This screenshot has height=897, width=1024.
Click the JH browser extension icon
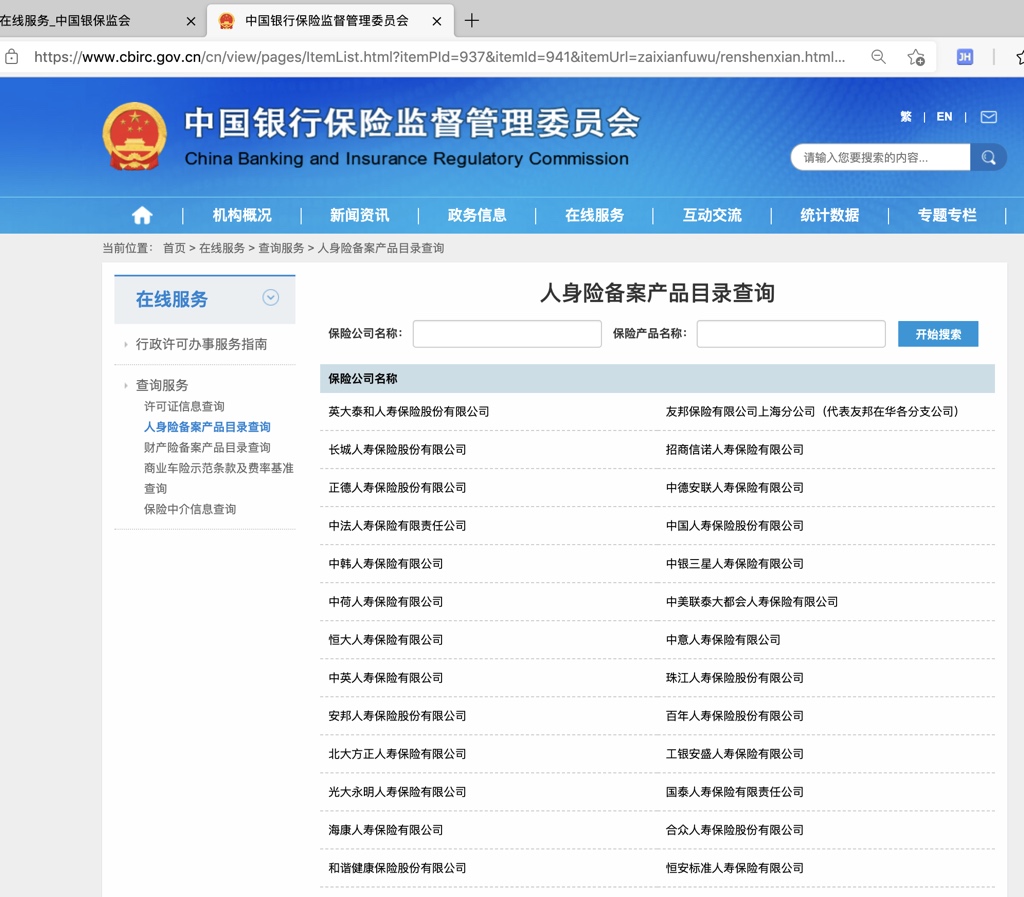[965, 57]
